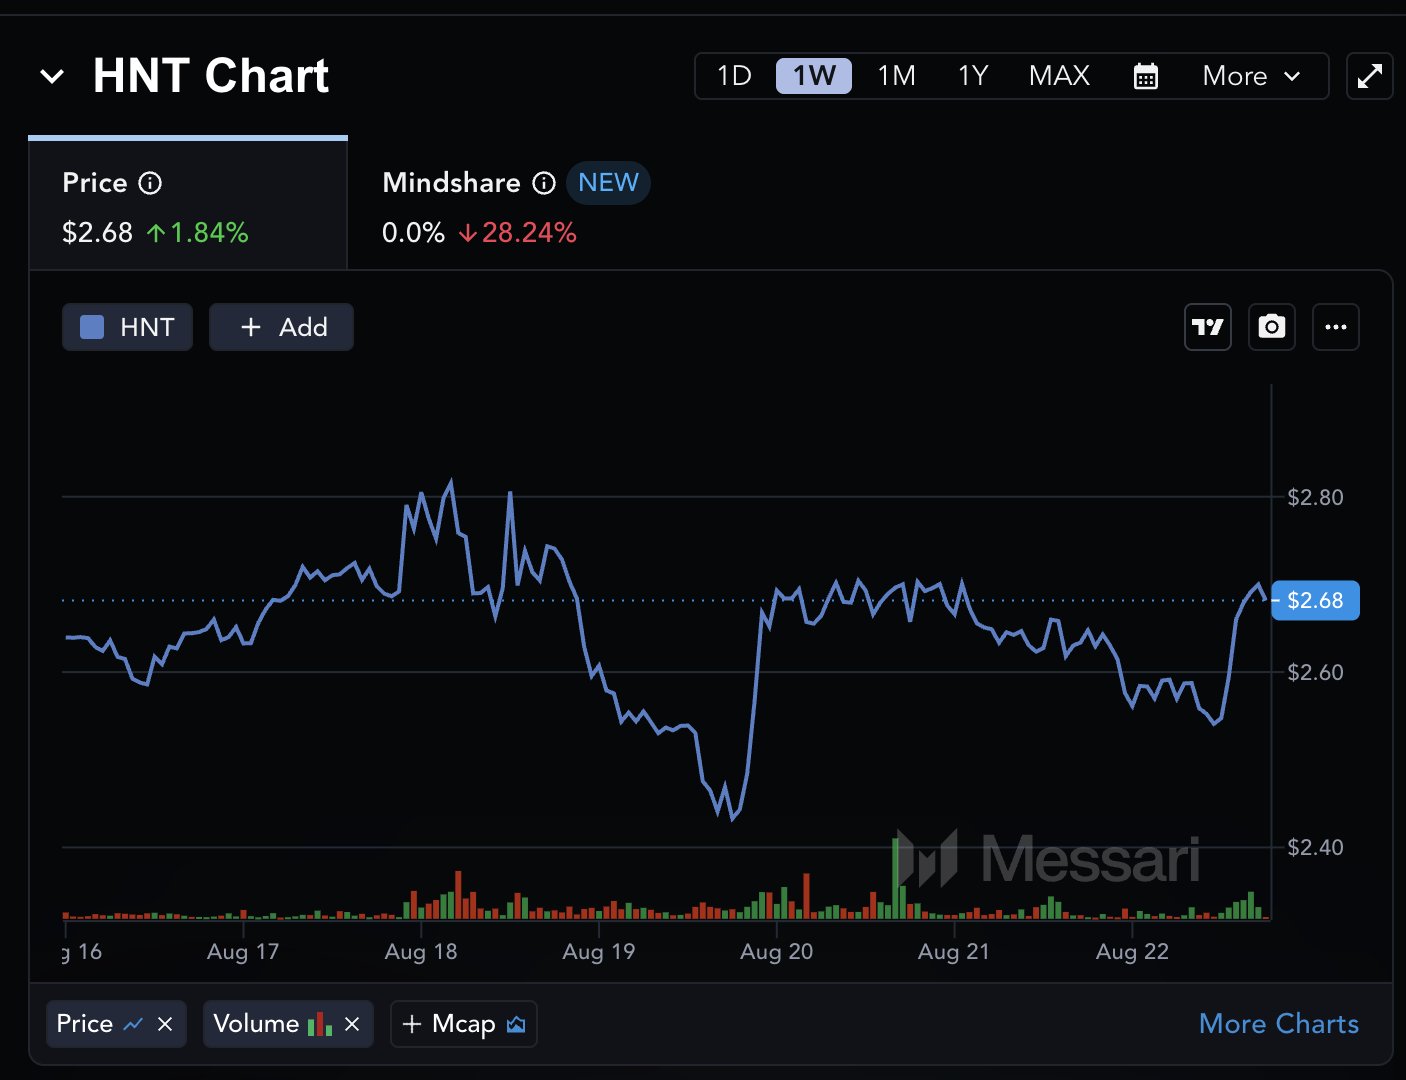
Task: Open the chart options ellipsis menu
Action: pyautogui.click(x=1336, y=327)
